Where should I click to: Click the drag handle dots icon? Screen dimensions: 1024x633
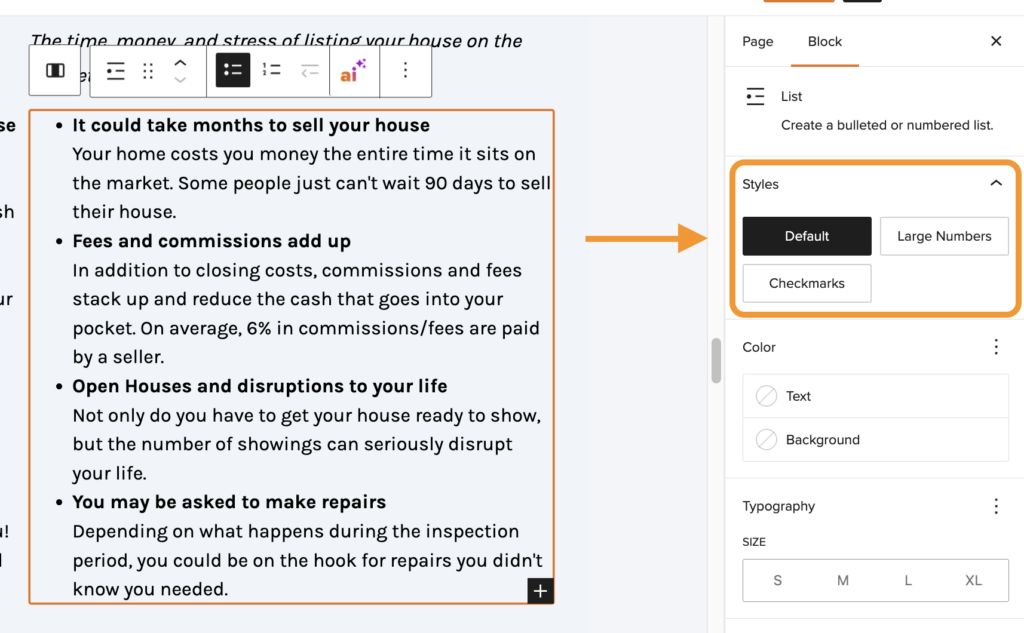148,71
